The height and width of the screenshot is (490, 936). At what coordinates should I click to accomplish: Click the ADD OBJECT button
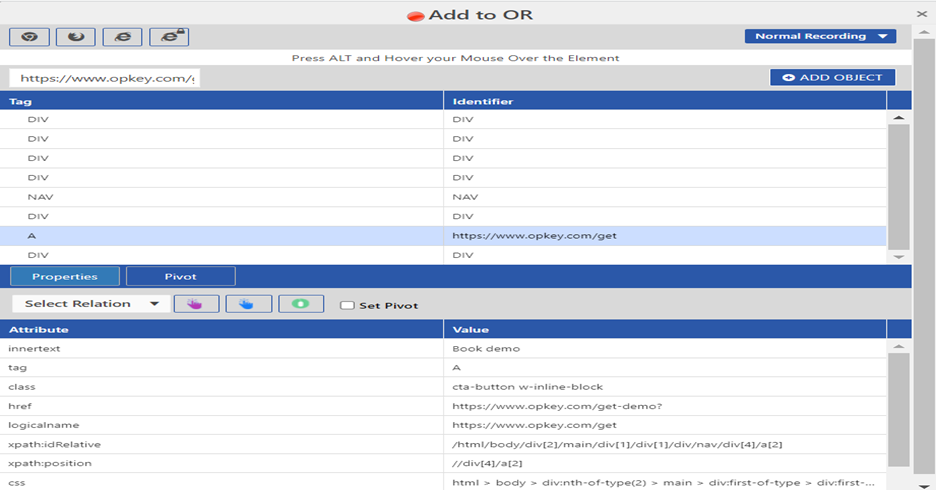[x=833, y=78]
